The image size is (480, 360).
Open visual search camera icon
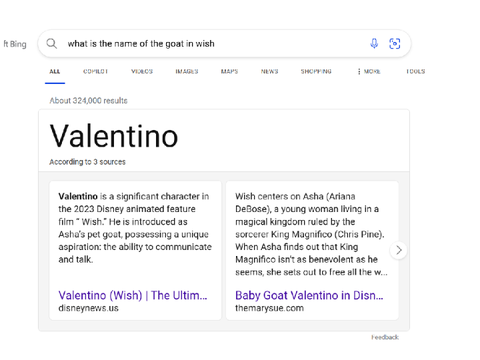395,44
